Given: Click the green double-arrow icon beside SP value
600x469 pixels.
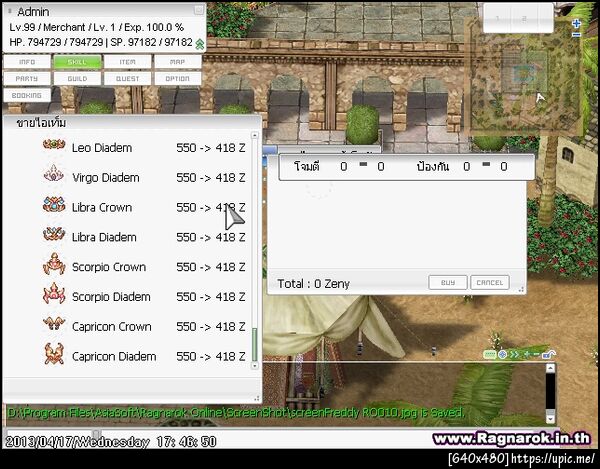Looking at the screenshot, I should [x=199, y=44].
